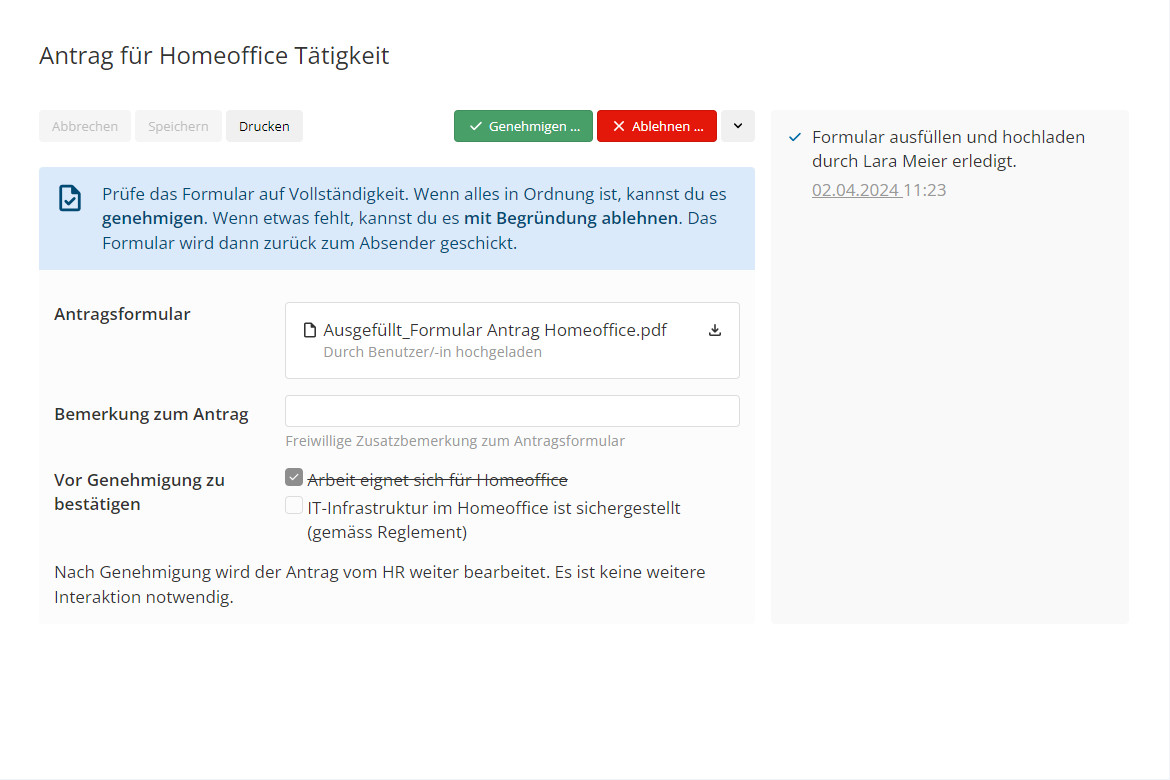This screenshot has width=1170, height=780.
Task: Click the completed-step checkmark beside 'Formular ausfüllen'
Action: pos(795,137)
